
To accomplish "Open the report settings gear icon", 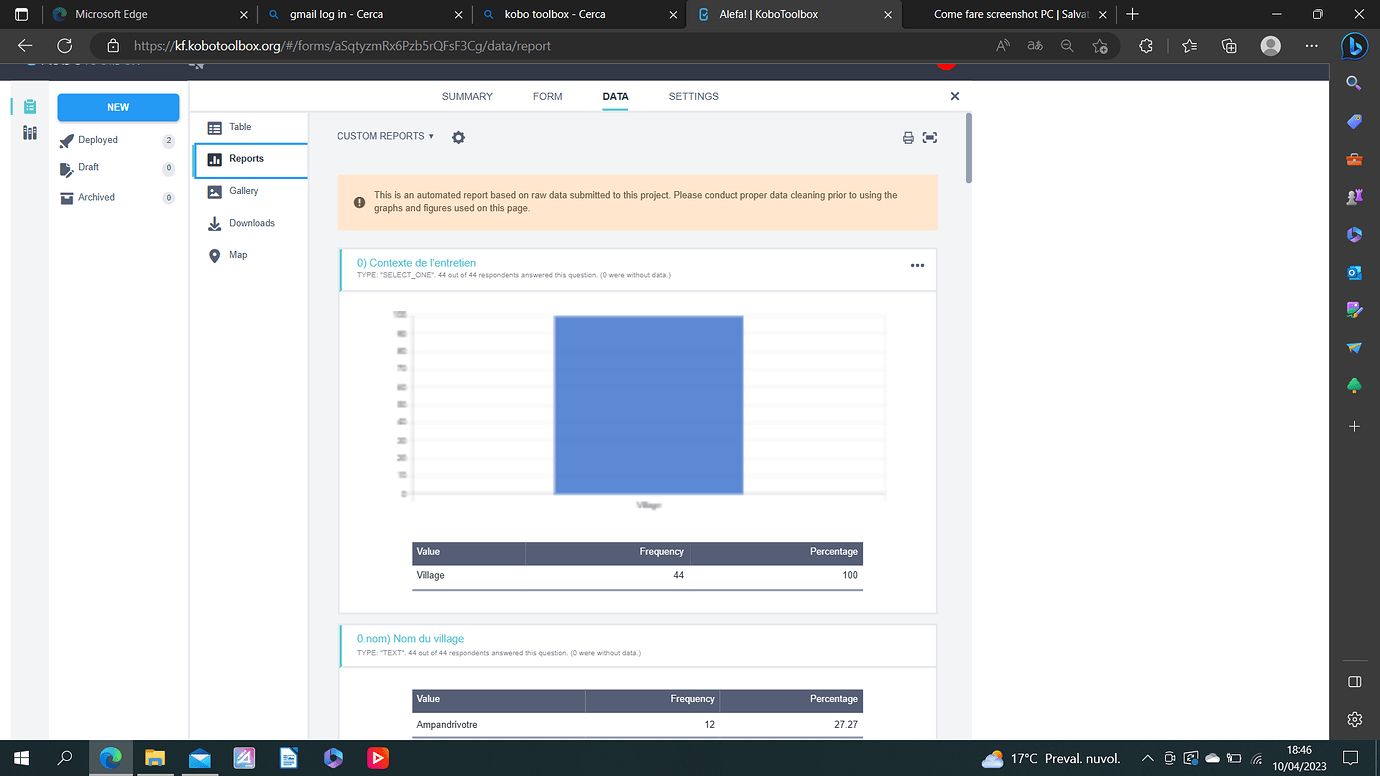I will pos(458,137).
